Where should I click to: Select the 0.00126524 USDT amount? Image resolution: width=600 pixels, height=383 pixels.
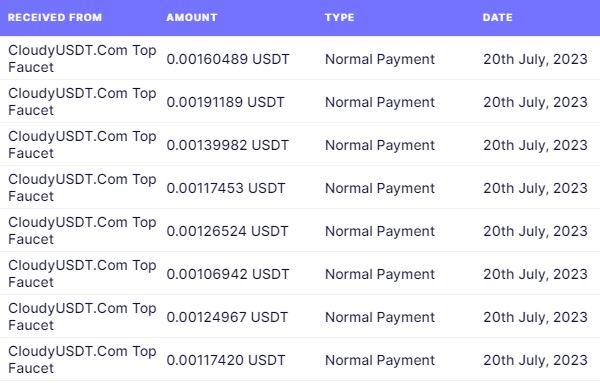pyautogui.click(x=227, y=231)
